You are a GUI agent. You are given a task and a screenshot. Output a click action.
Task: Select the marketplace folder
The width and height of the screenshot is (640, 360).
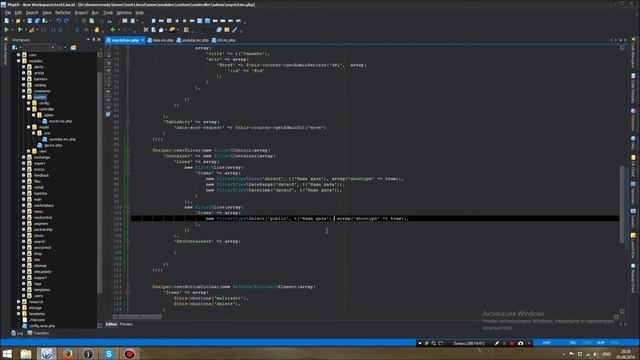(x=44, y=205)
